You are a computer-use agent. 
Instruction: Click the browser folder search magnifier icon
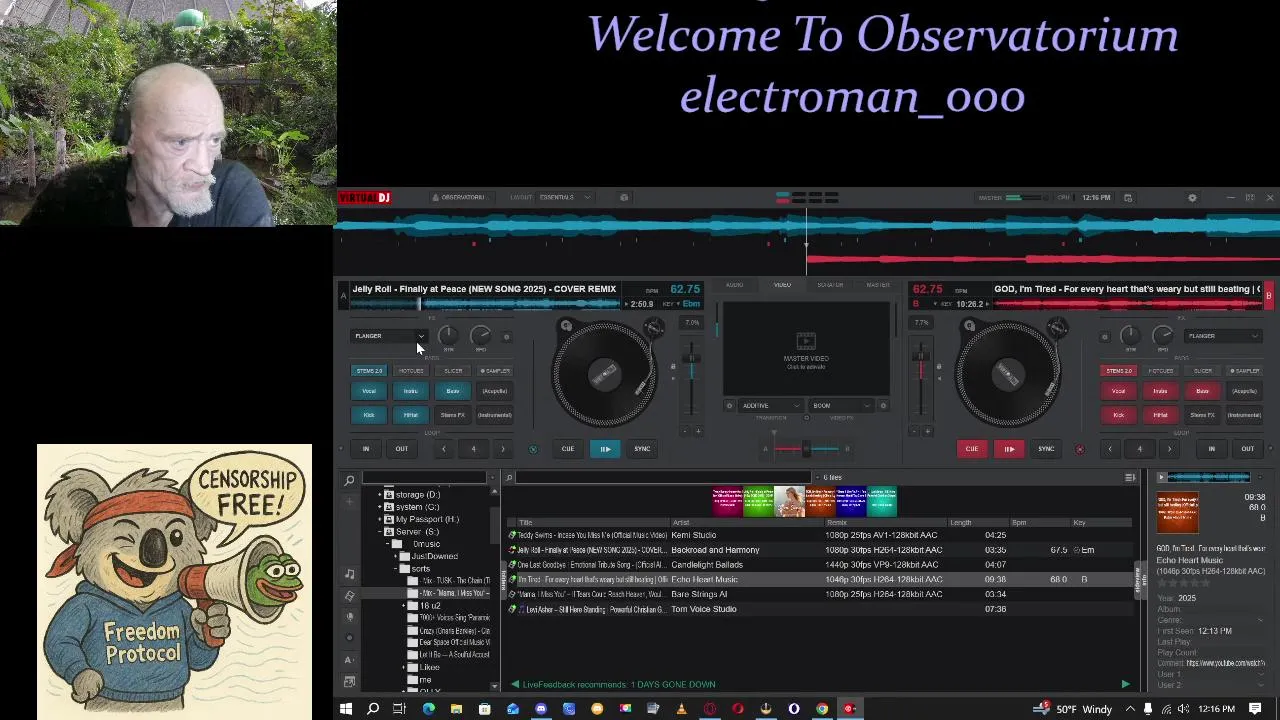pos(349,481)
